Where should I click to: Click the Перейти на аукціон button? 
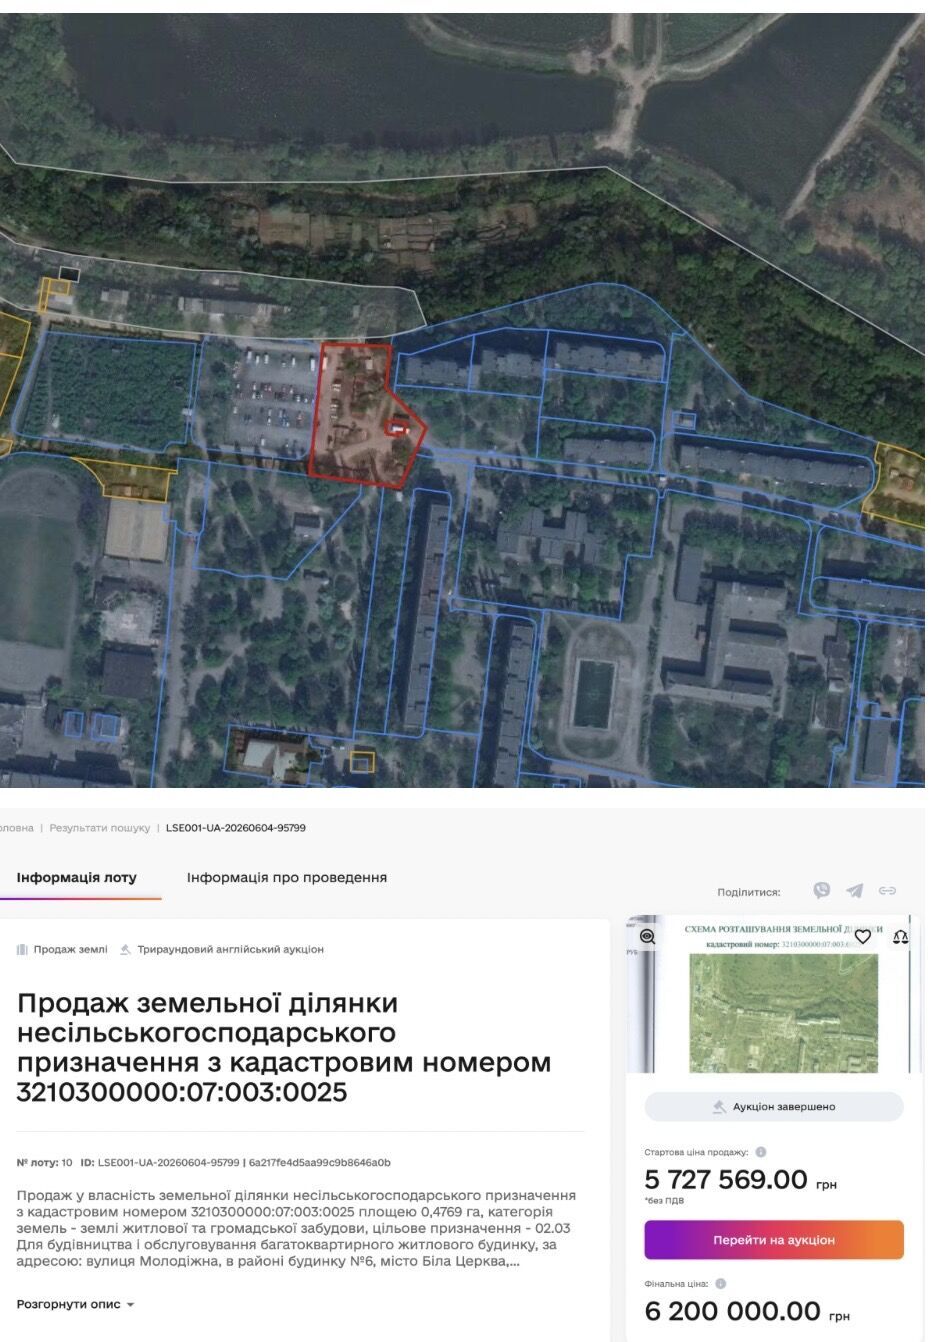click(774, 1240)
